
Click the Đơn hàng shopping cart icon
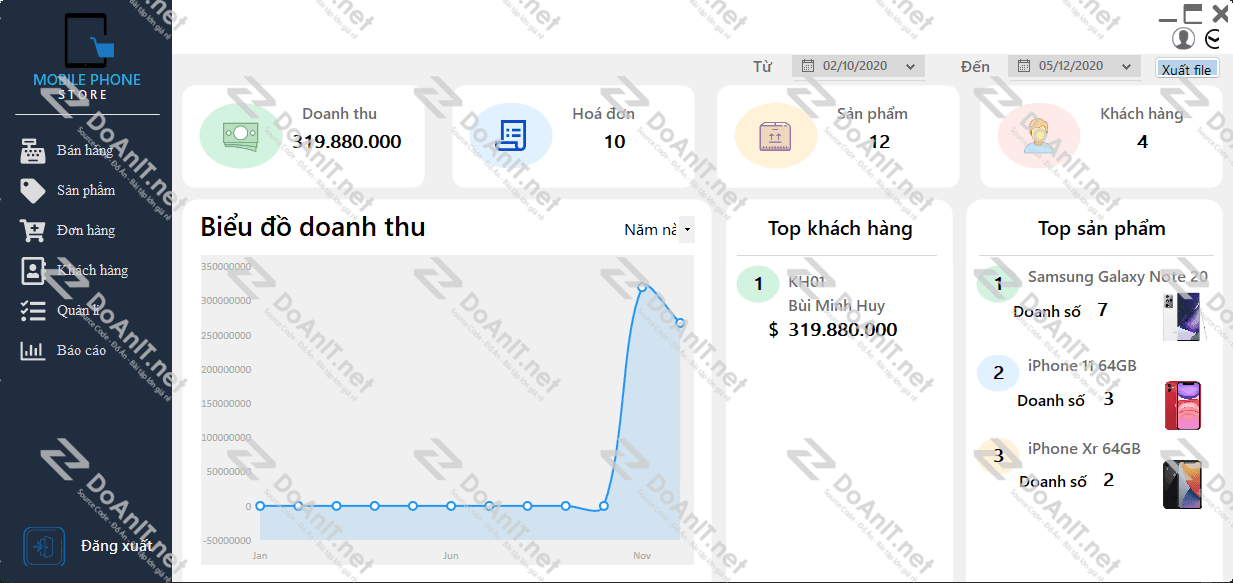[x=33, y=231]
